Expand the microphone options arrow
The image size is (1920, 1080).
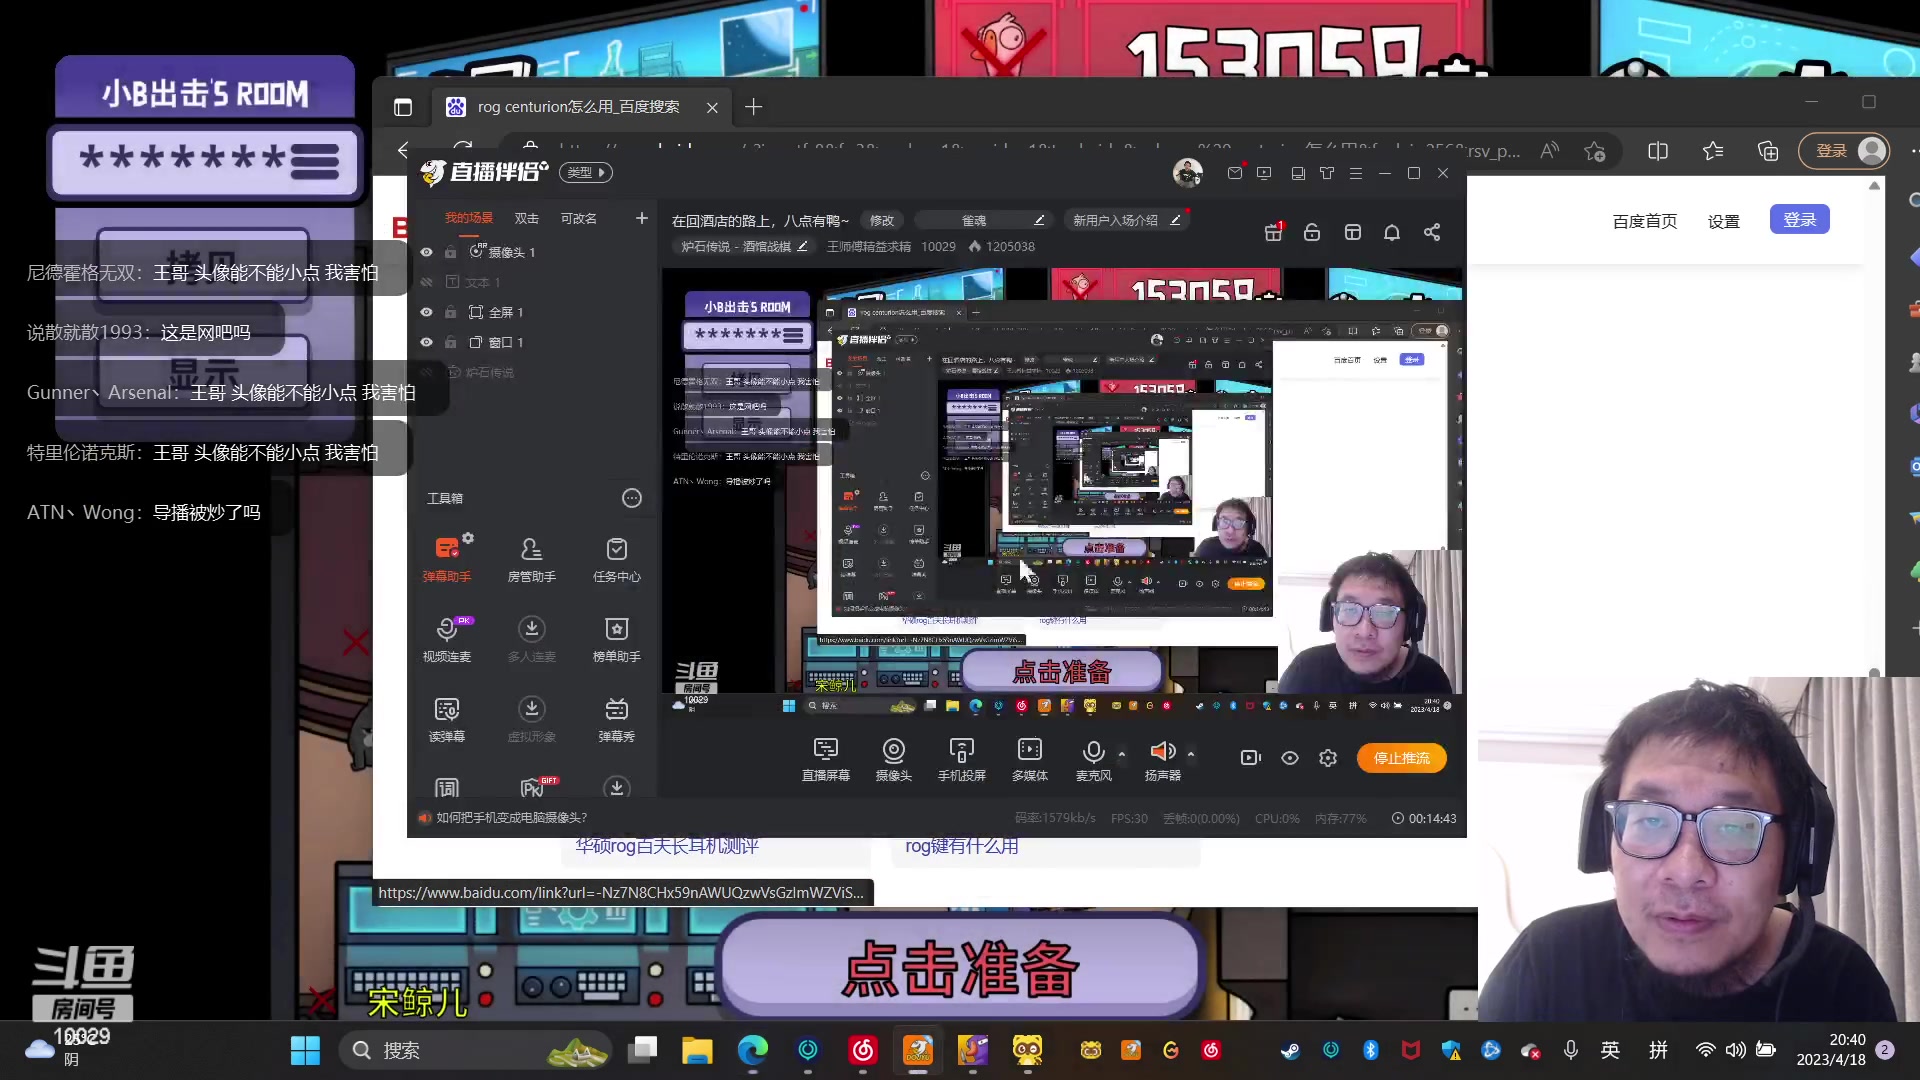coord(1122,754)
